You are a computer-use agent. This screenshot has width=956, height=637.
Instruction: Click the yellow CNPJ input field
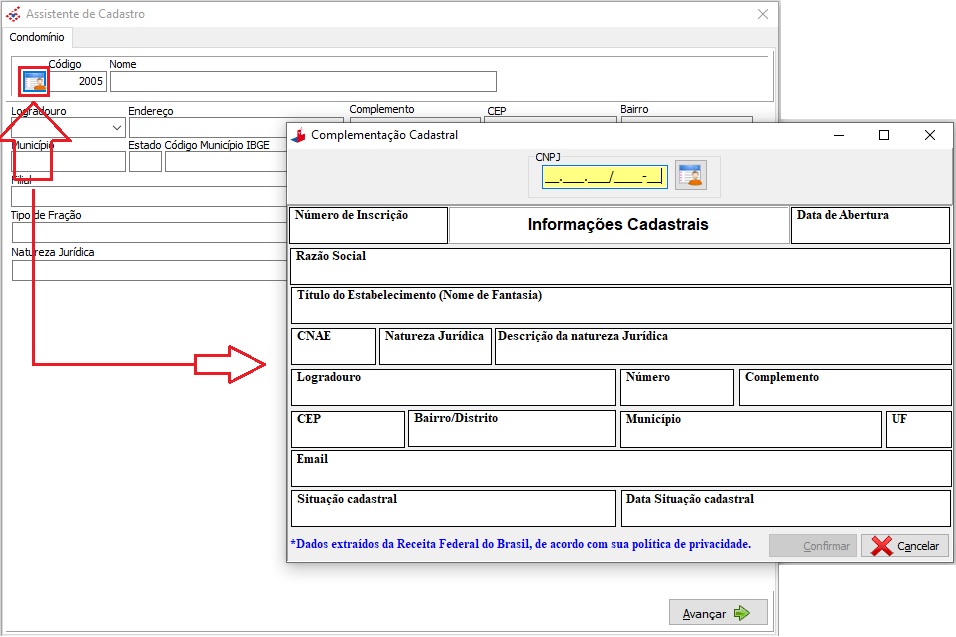pos(605,177)
